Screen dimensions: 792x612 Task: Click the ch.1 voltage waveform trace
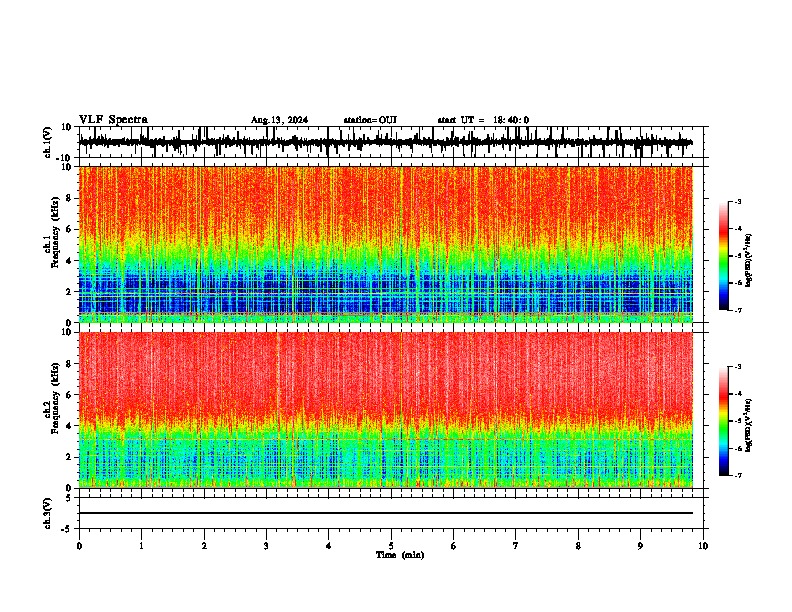(x=385, y=142)
